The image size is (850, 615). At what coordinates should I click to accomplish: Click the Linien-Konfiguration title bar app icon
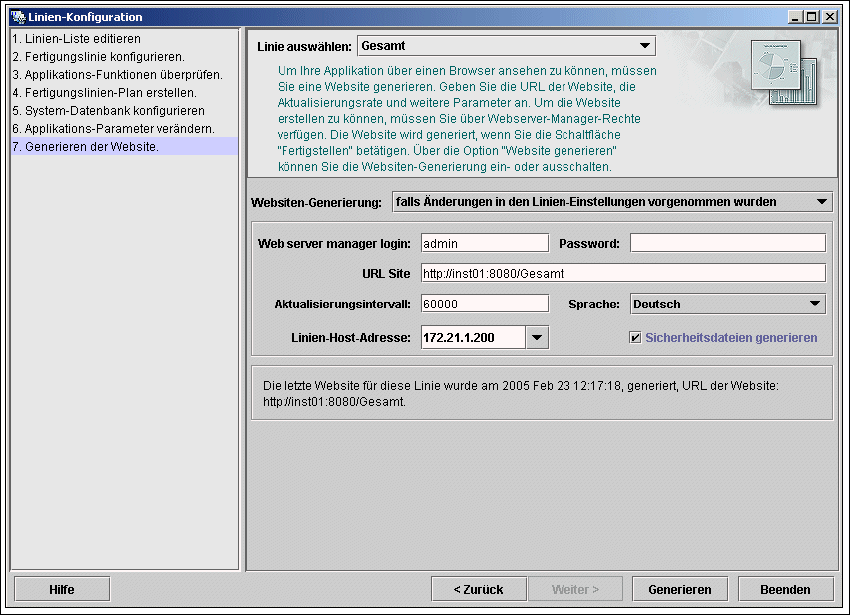click(x=18, y=17)
